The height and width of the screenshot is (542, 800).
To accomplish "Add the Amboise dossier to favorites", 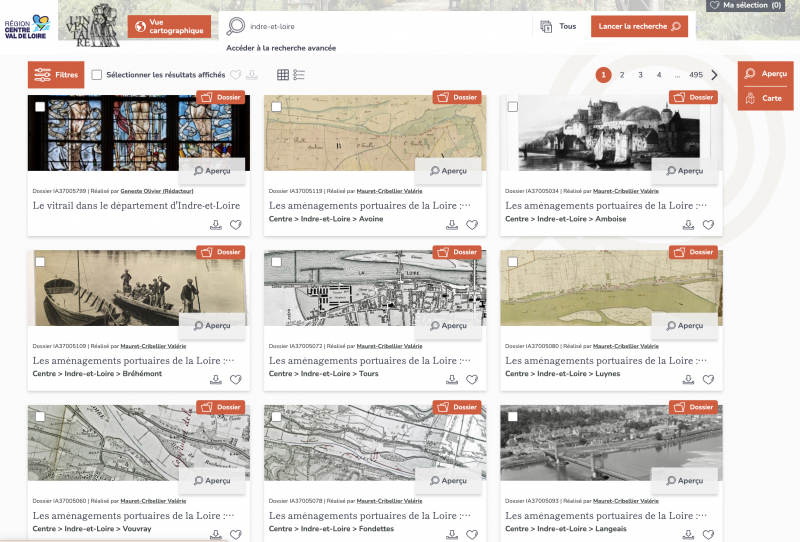I will [x=708, y=225].
